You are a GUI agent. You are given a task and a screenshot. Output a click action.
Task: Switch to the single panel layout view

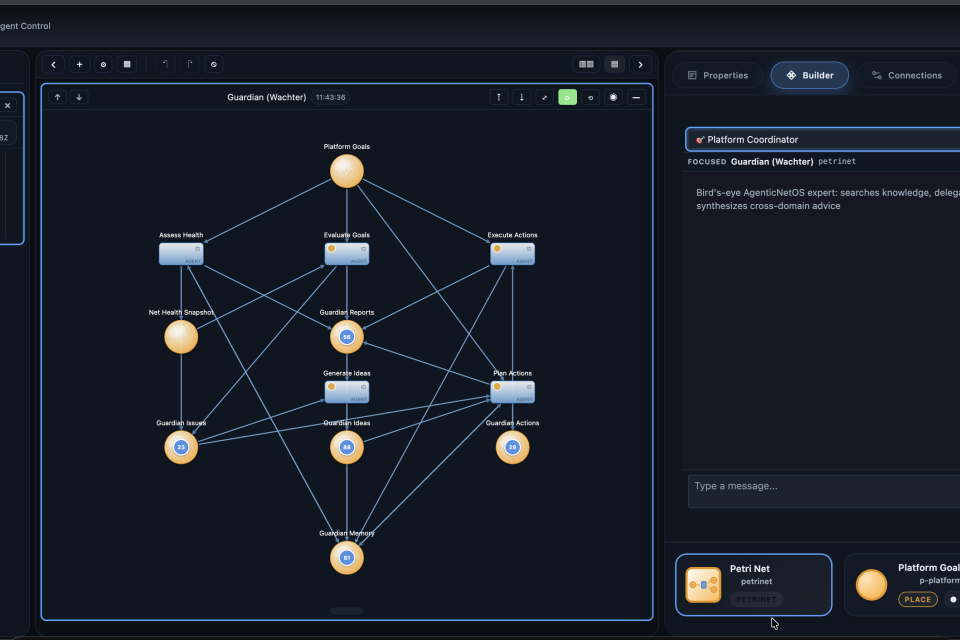point(614,64)
